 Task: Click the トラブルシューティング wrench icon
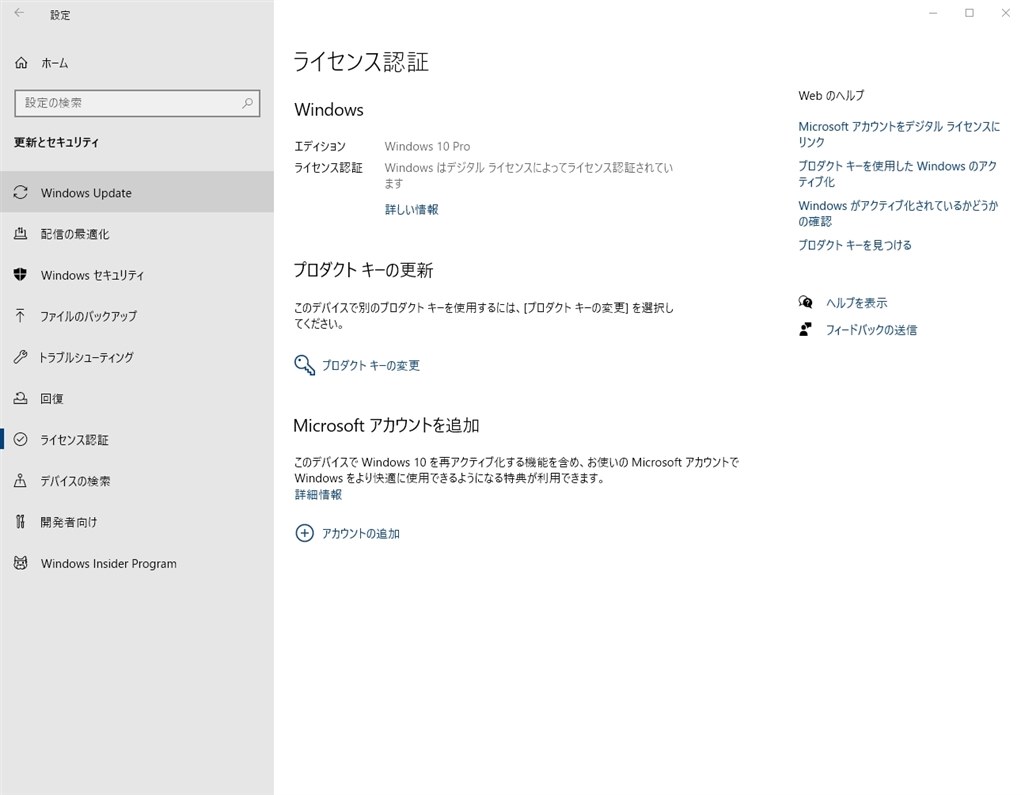point(21,357)
